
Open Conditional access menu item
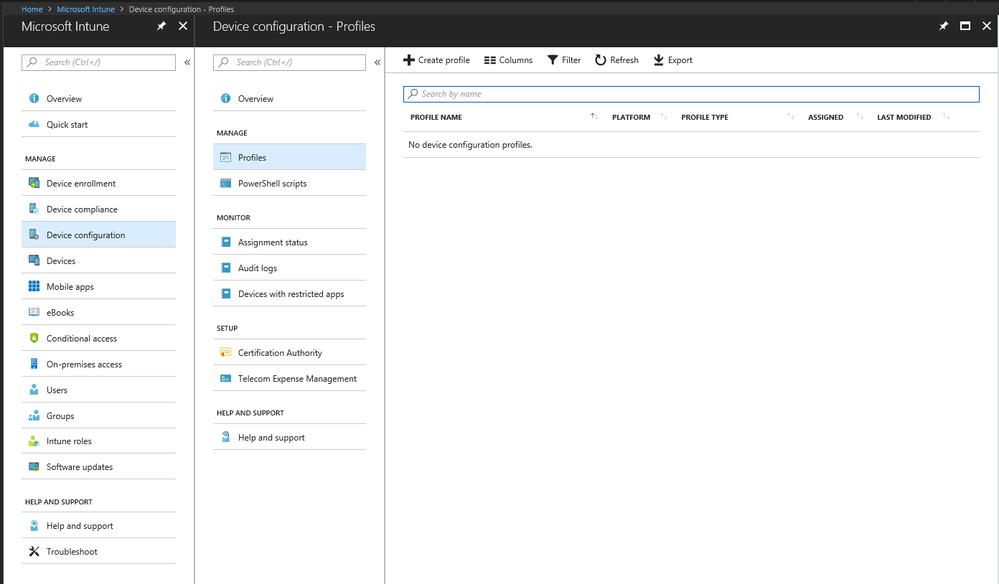82,338
